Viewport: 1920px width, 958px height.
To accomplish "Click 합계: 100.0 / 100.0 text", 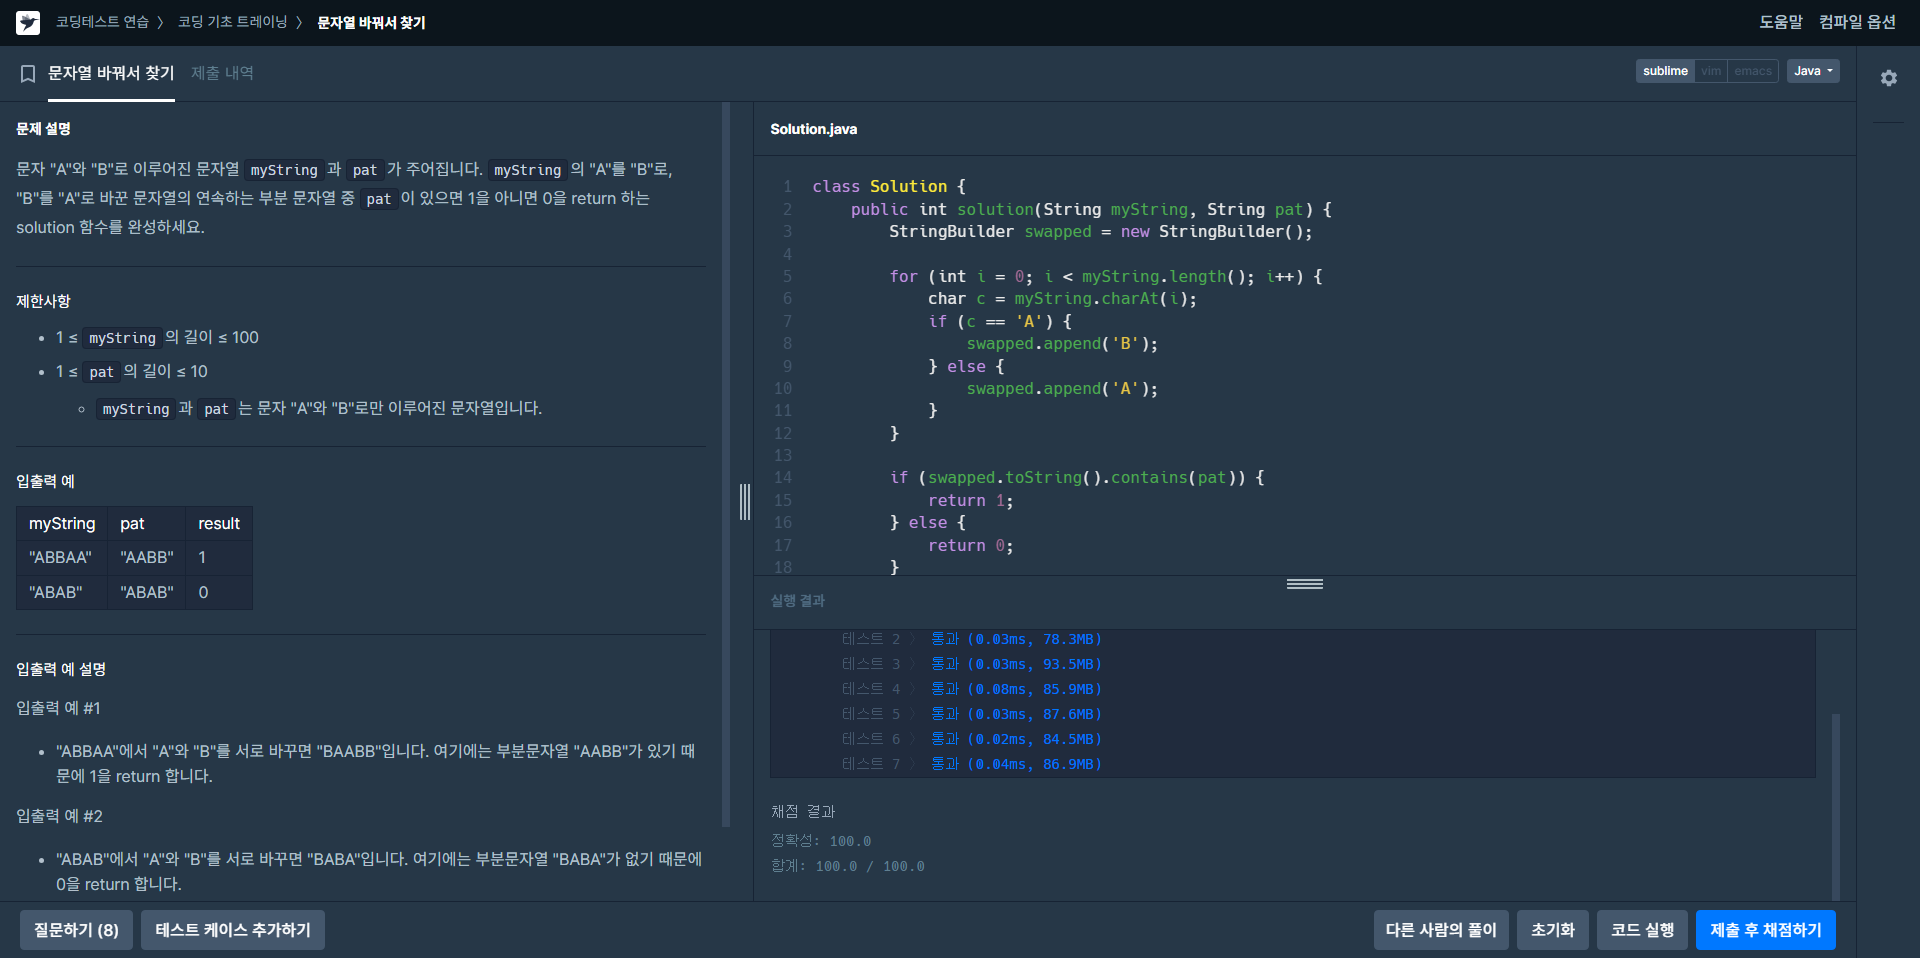I will point(848,866).
